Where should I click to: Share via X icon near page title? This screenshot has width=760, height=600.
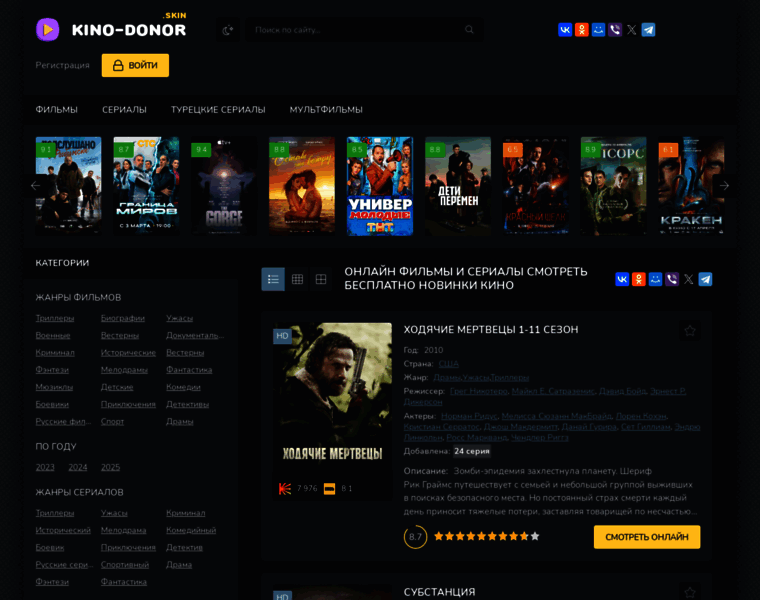(x=689, y=279)
